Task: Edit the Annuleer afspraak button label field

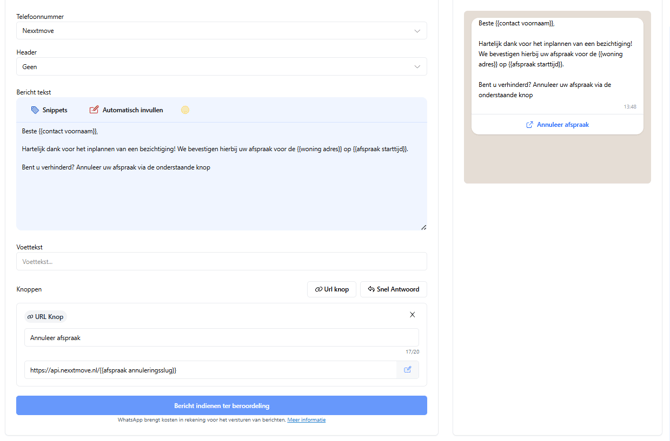Action: tap(221, 338)
